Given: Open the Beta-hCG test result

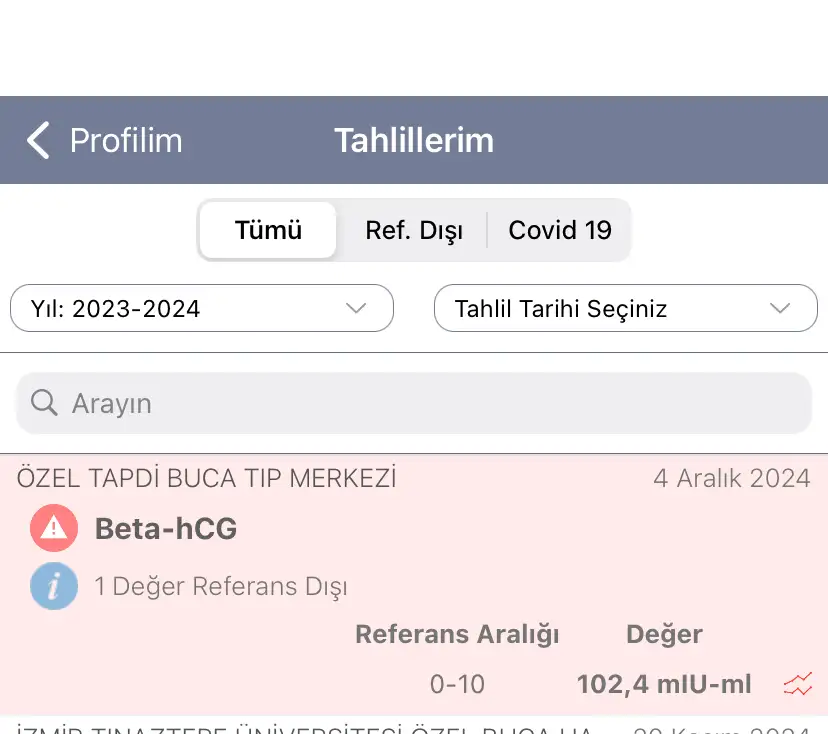Looking at the screenshot, I should click(x=166, y=529).
